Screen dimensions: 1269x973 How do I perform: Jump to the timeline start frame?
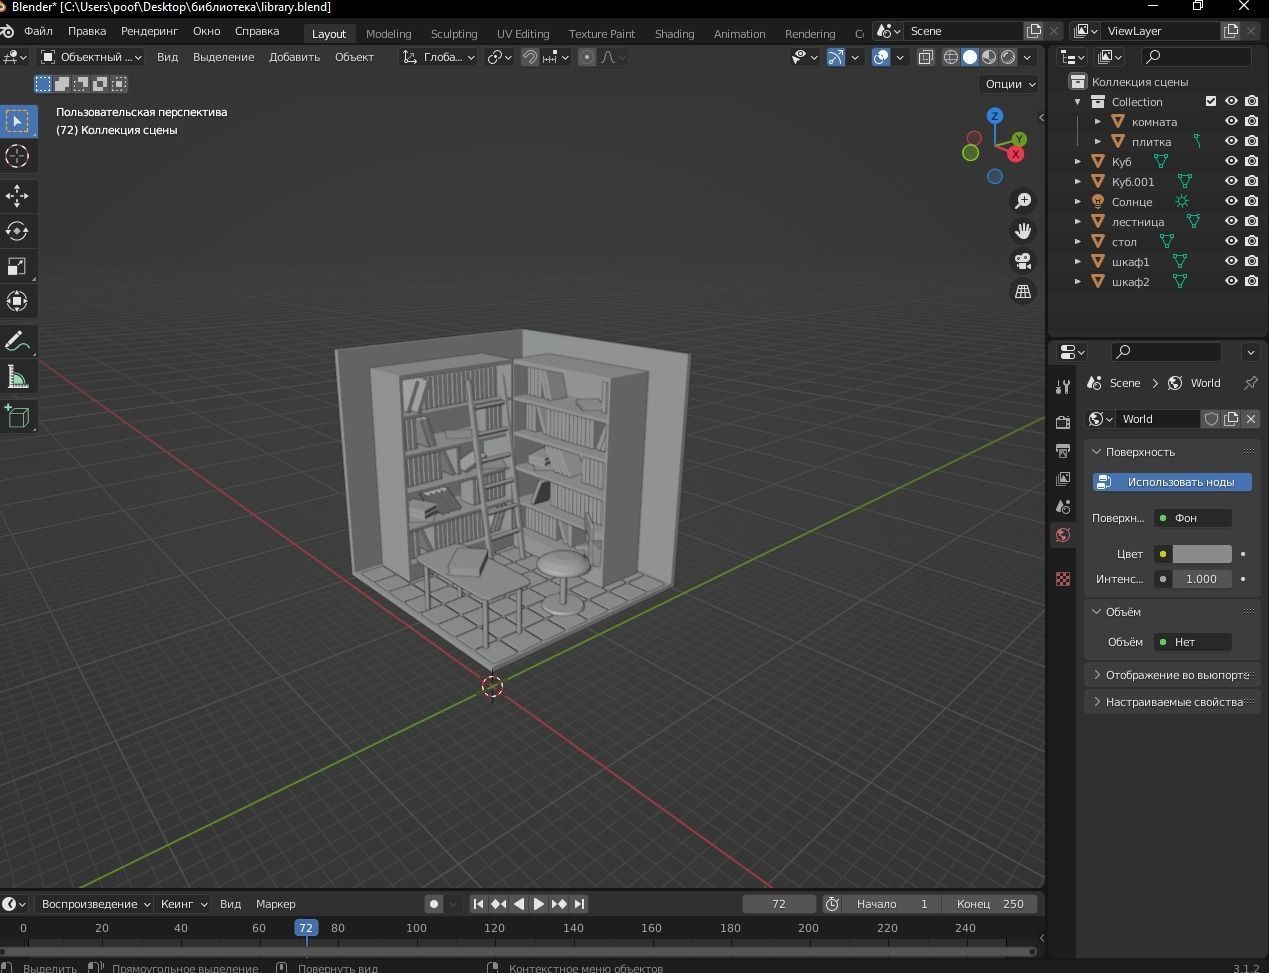(478, 904)
